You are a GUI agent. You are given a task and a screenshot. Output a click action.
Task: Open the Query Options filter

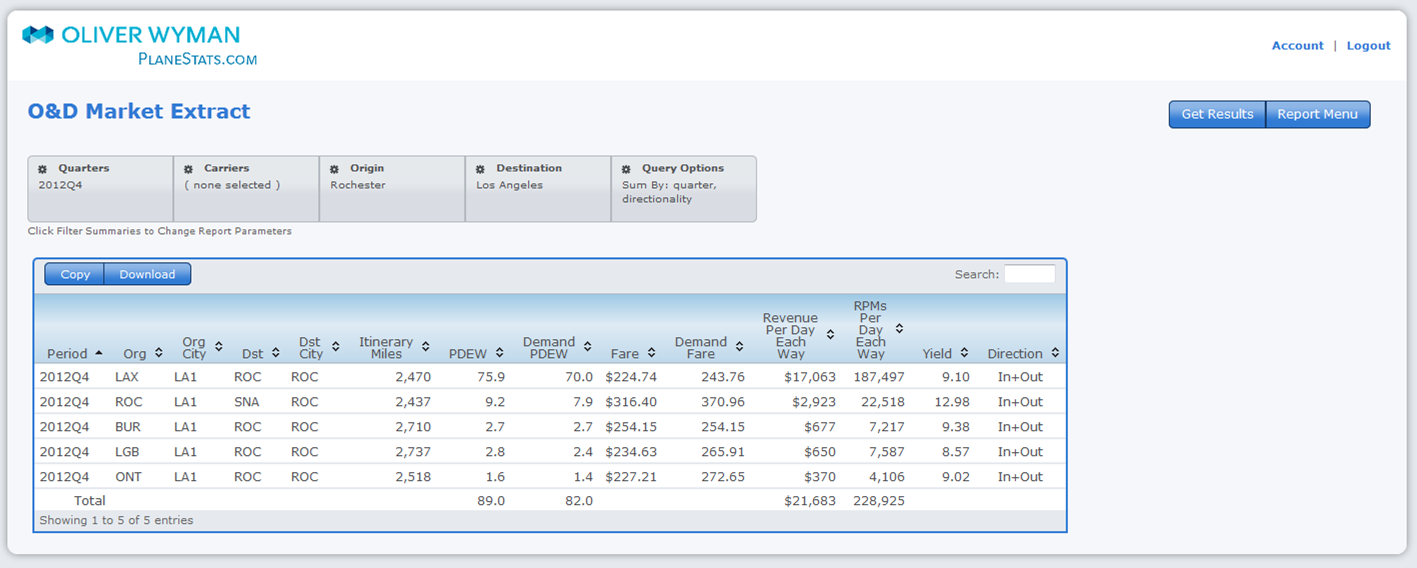click(x=684, y=188)
